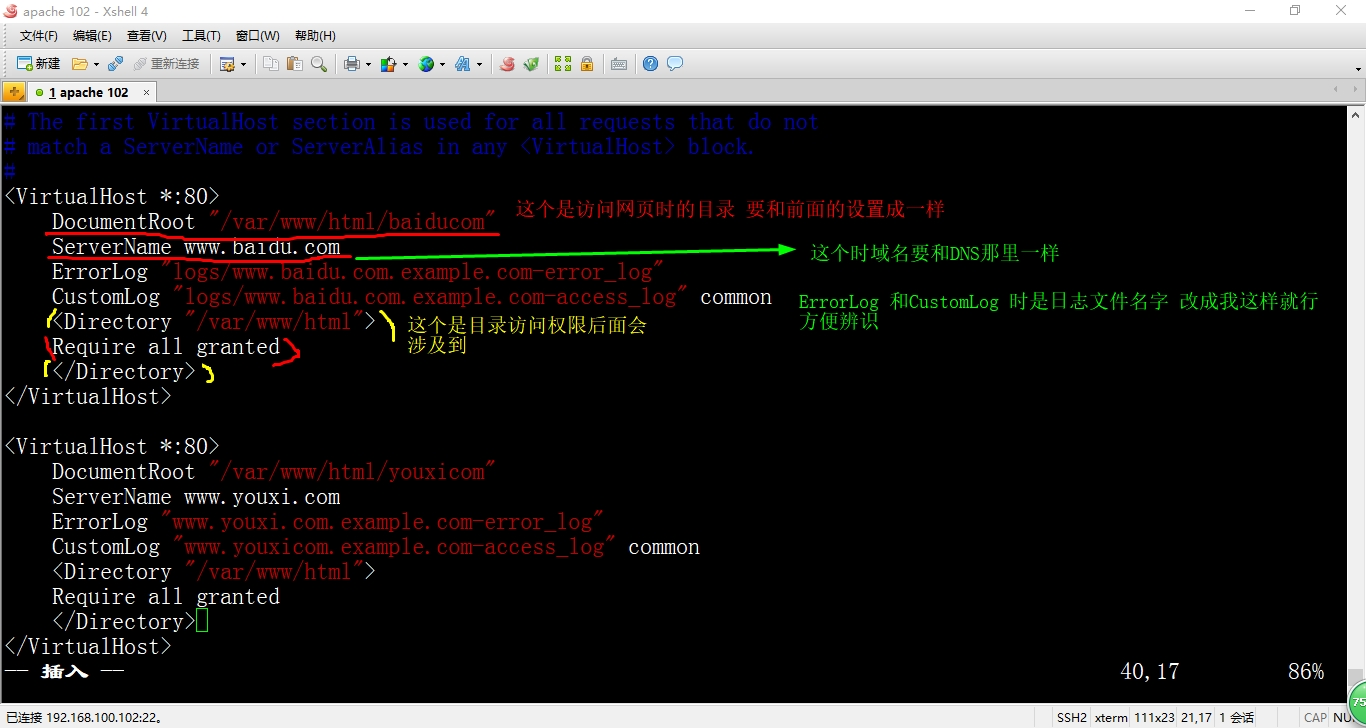The height and width of the screenshot is (728, 1366).
Task: Click the xterm status bar entry
Action: click(x=1111, y=717)
